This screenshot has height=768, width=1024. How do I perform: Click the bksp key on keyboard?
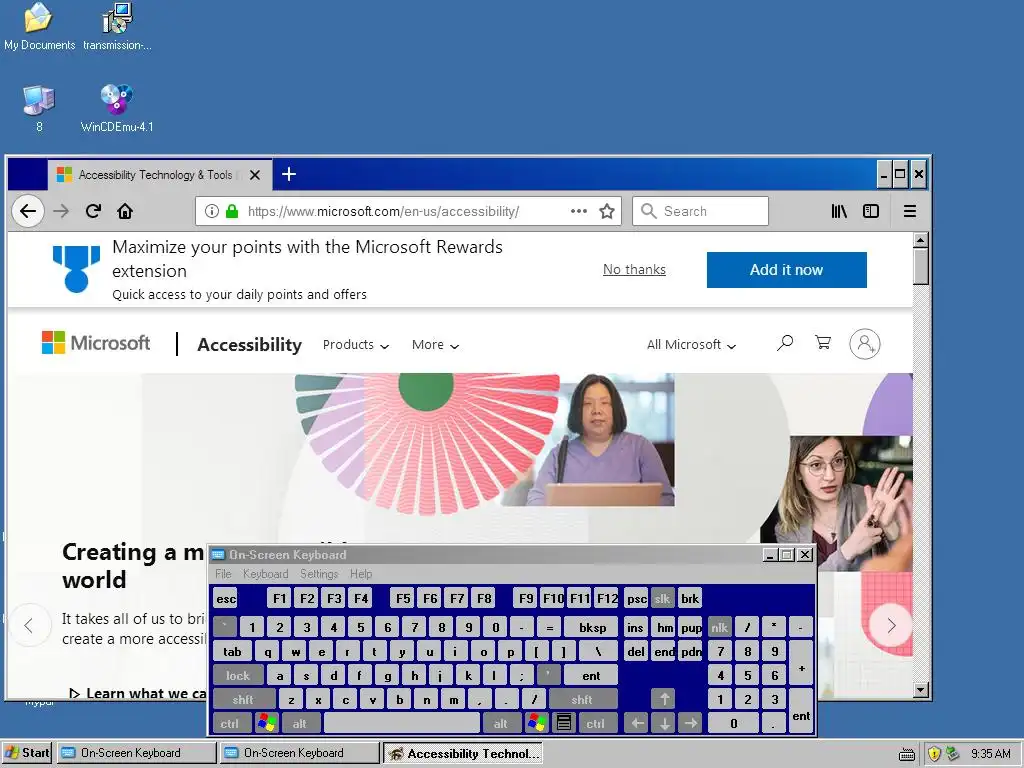592,628
